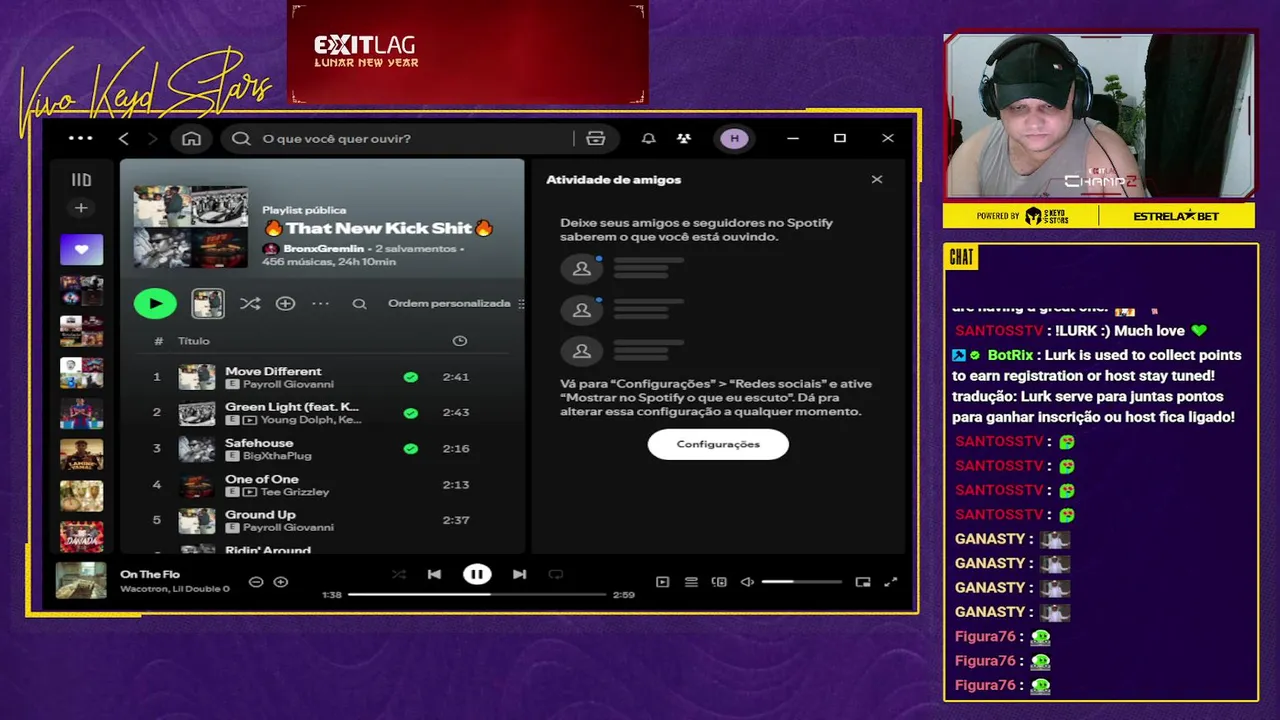Open the "Ordem personalizada" sort dropdown
Viewport: 1280px width, 720px height.
(455, 303)
